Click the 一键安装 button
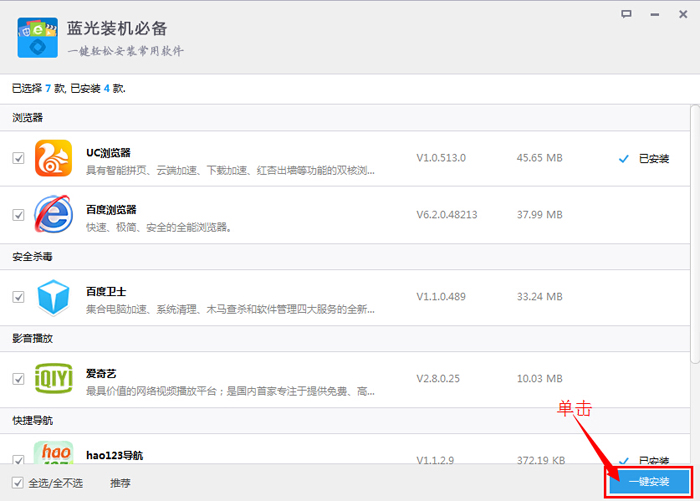The height and width of the screenshot is (501, 700). 649,482
